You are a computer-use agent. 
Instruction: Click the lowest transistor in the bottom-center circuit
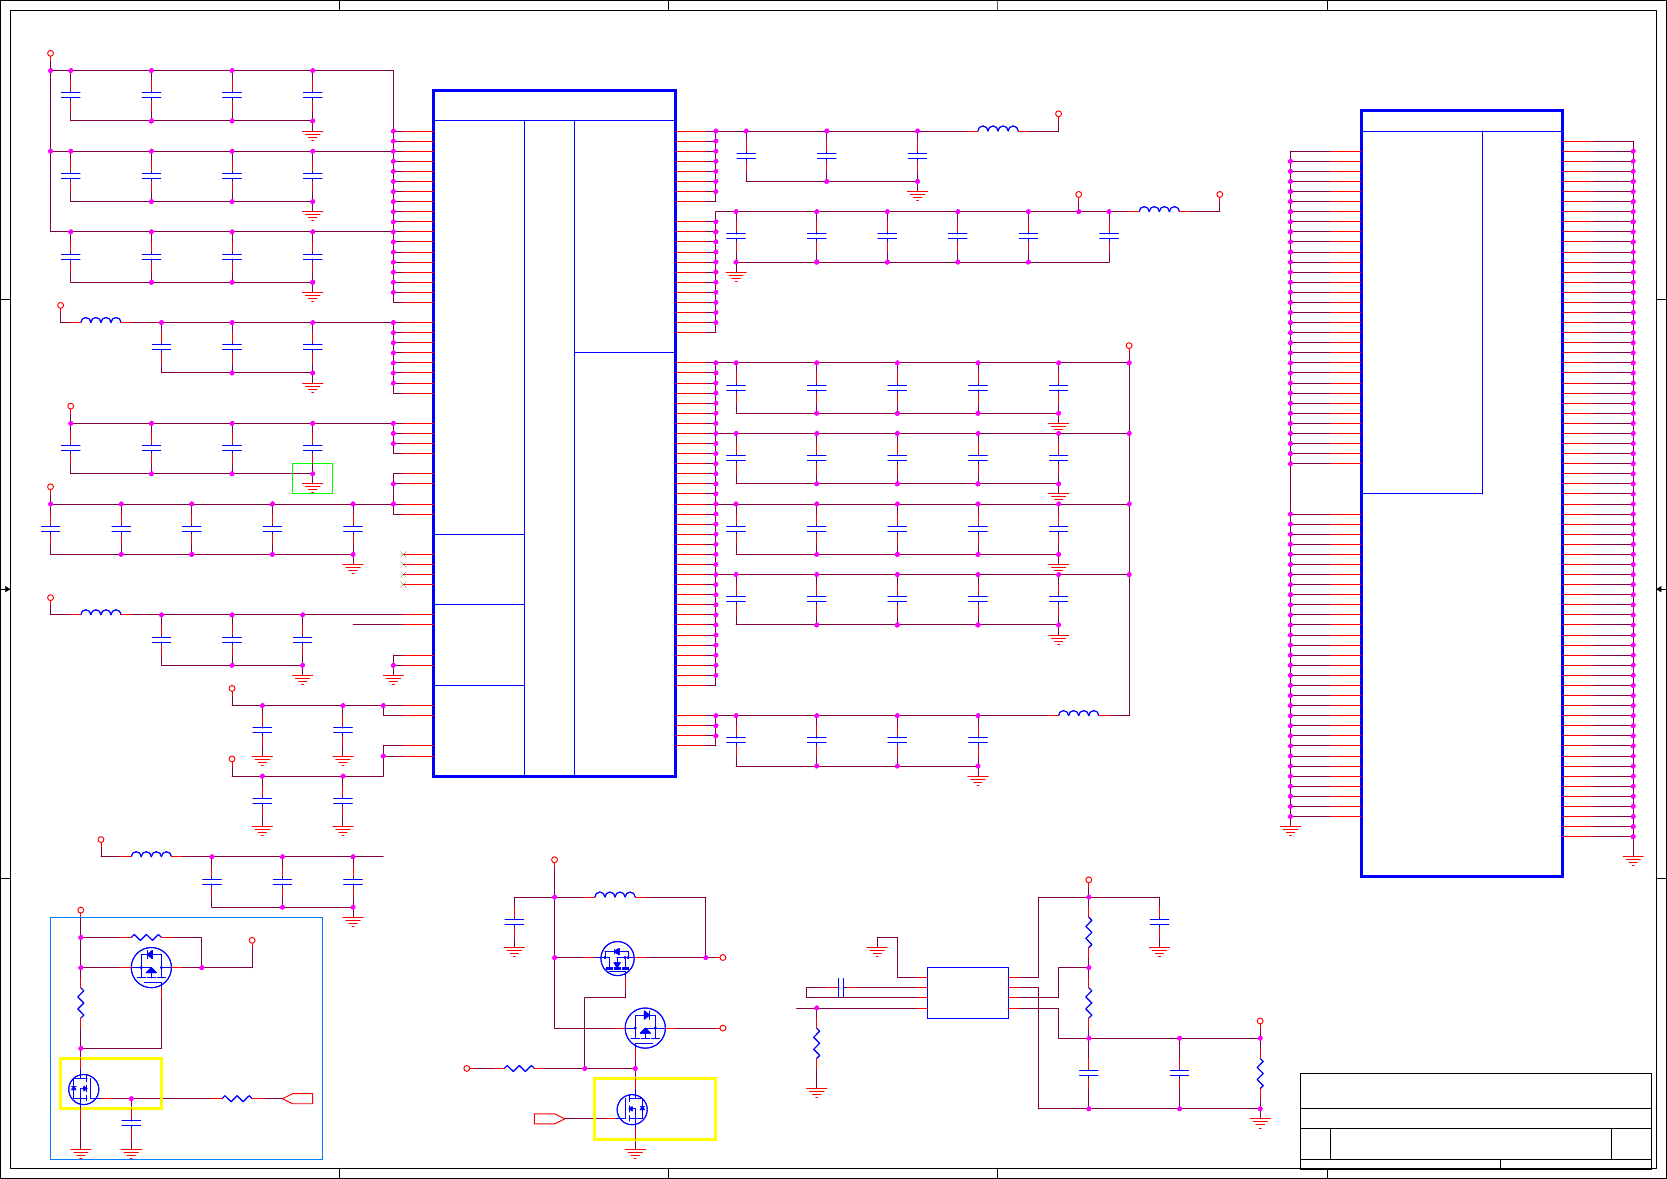pos(632,1109)
